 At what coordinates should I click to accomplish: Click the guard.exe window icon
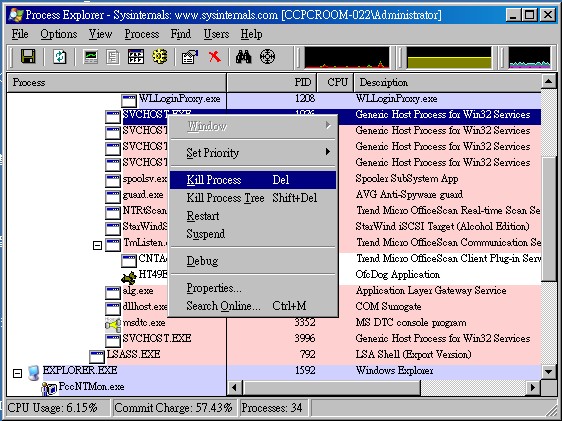(113, 197)
